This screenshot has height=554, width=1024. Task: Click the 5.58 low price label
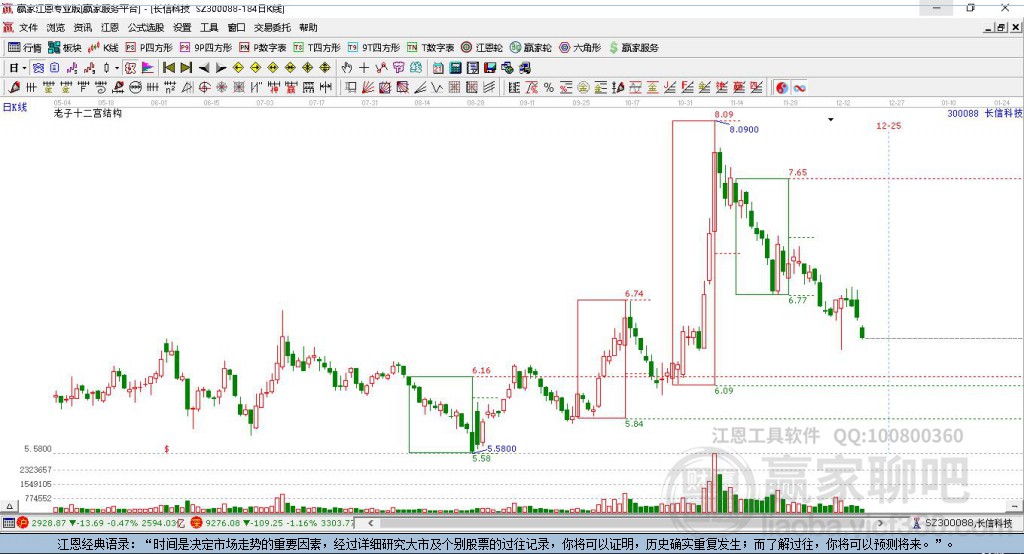coord(481,459)
